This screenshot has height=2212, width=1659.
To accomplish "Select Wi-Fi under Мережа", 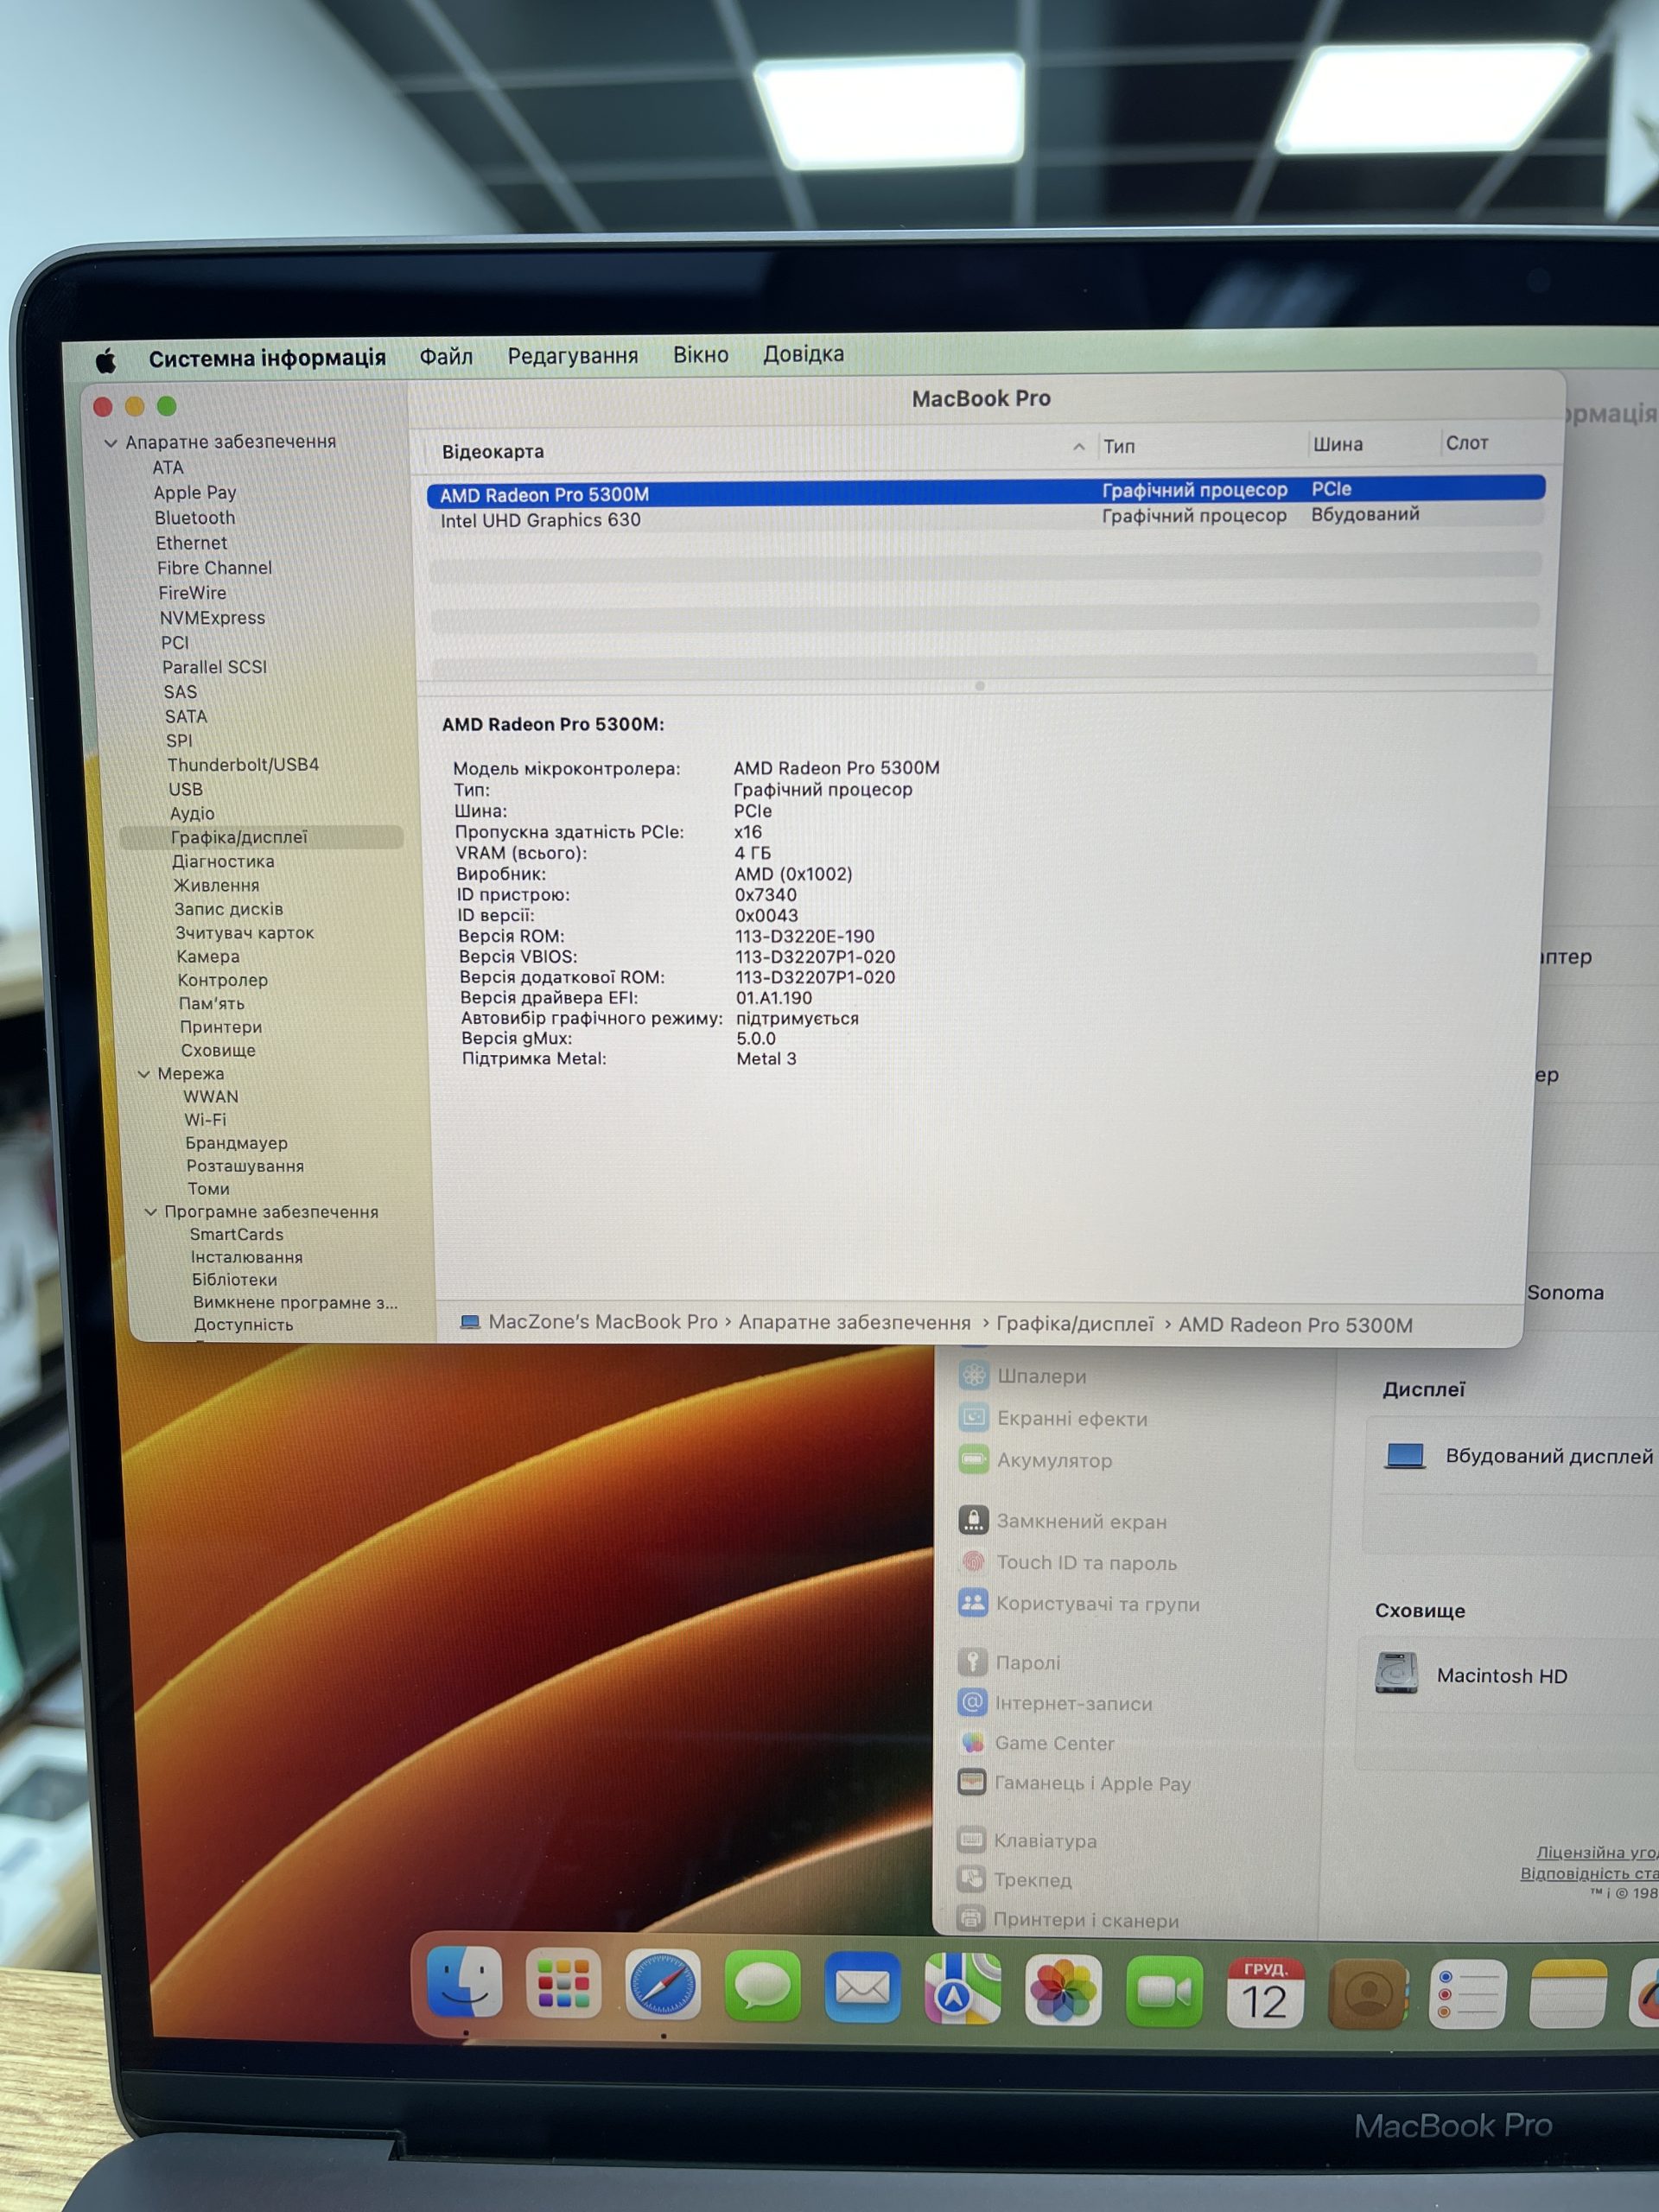I will click(205, 1120).
